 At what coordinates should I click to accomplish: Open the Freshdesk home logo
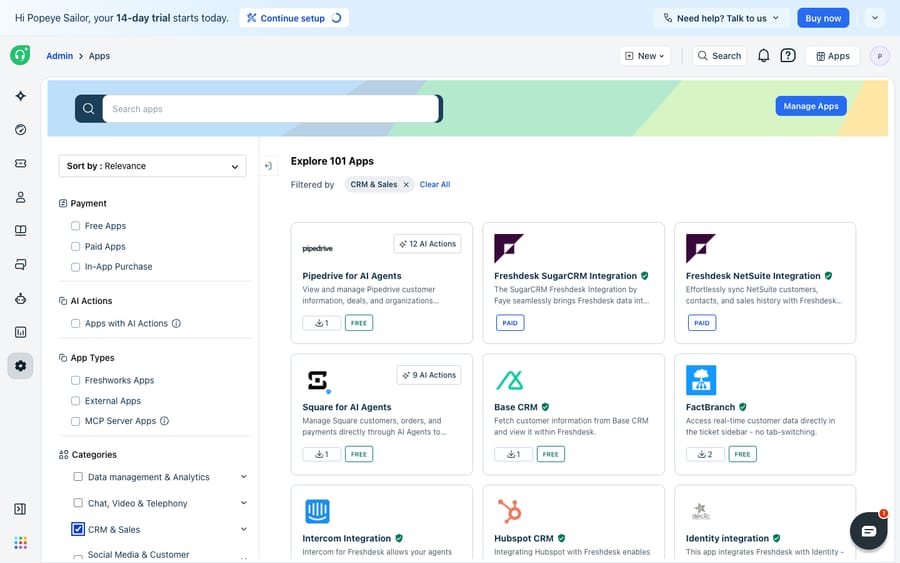[20, 55]
